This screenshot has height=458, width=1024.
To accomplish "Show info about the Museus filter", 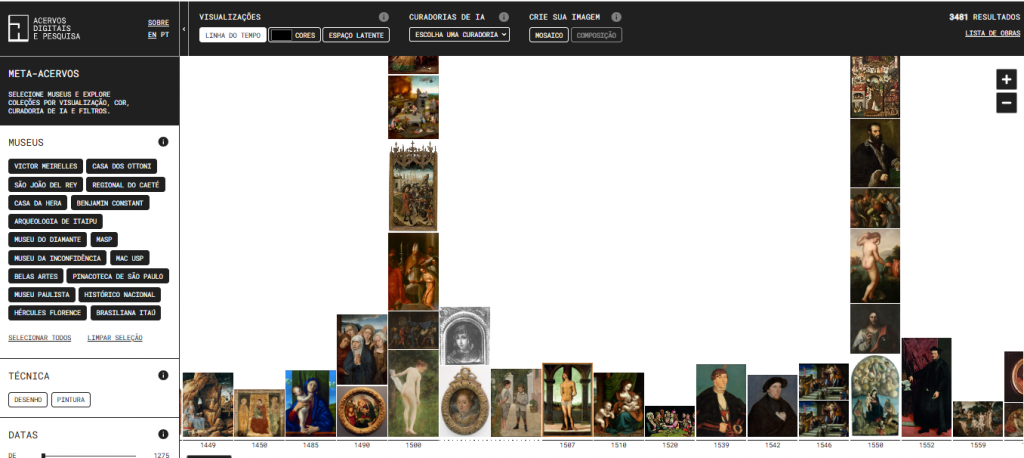I will 162,142.
